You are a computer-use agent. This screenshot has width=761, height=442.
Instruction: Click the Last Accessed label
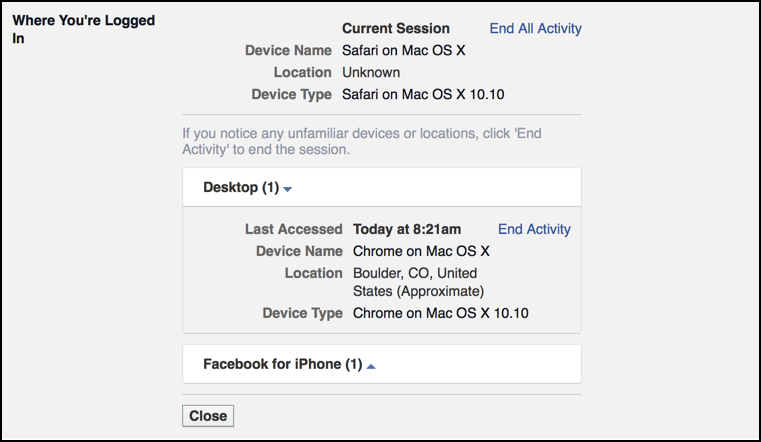coord(293,229)
